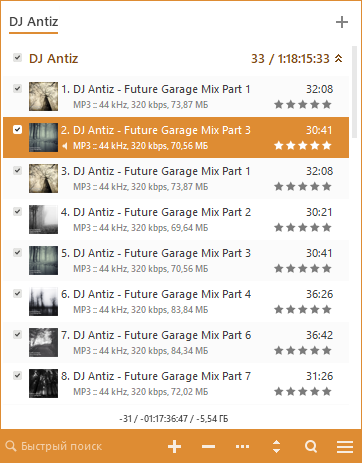Open the three-dots misc options icon
The width and height of the screenshot is (362, 463).
click(x=242, y=446)
